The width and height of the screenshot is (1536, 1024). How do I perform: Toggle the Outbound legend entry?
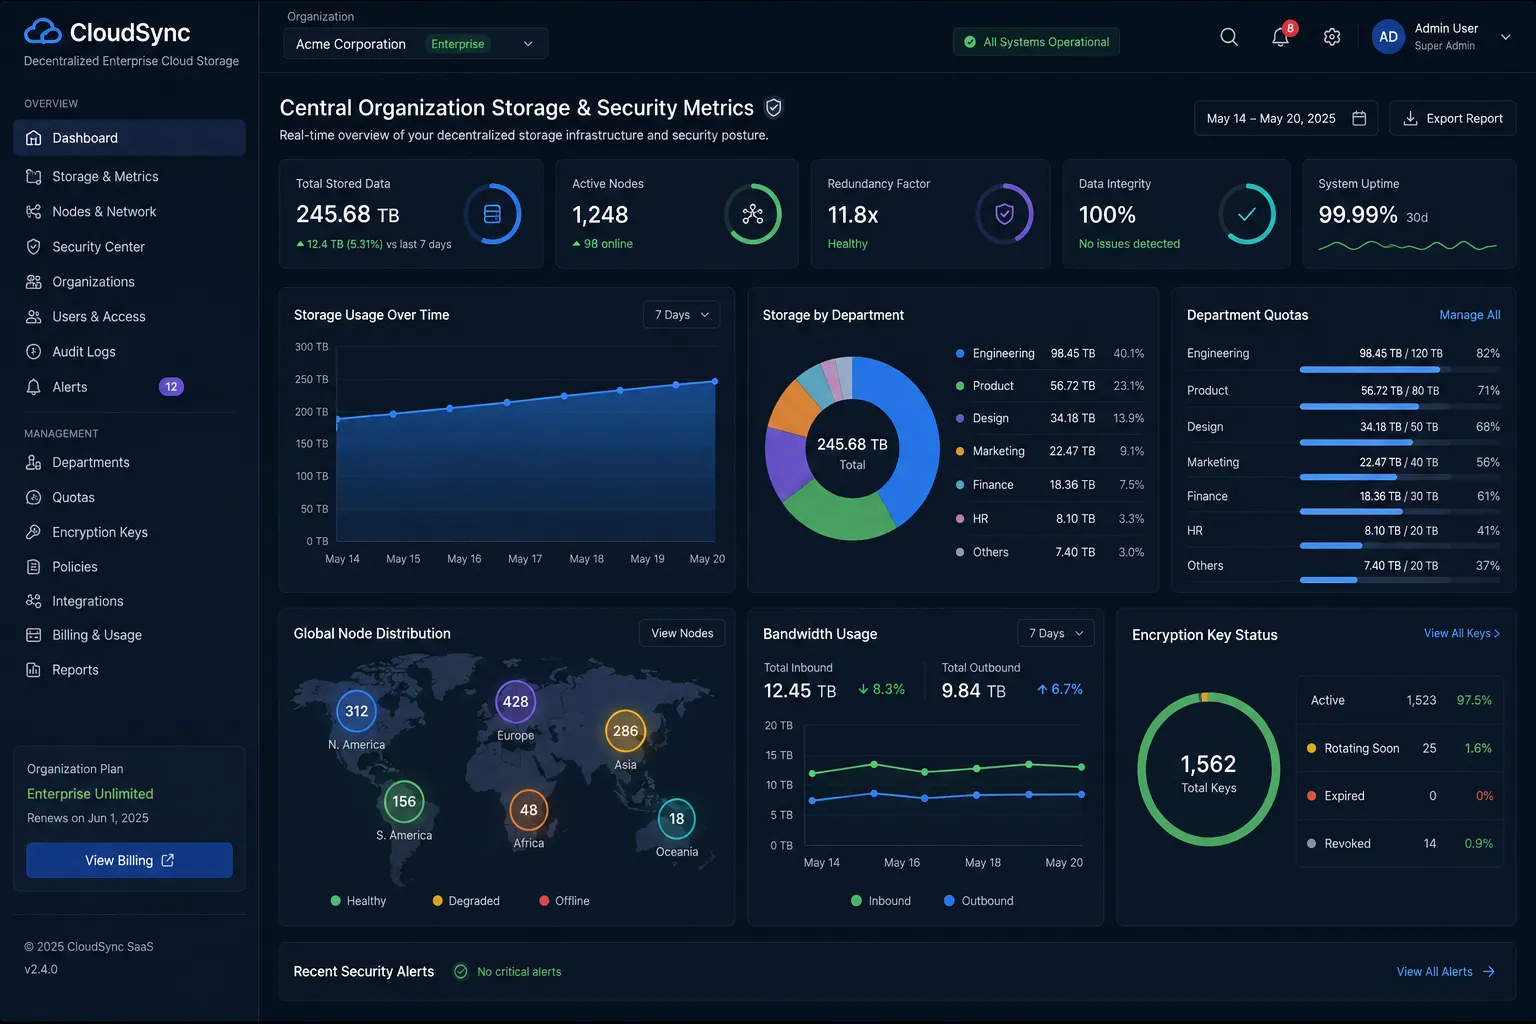coord(978,901)
